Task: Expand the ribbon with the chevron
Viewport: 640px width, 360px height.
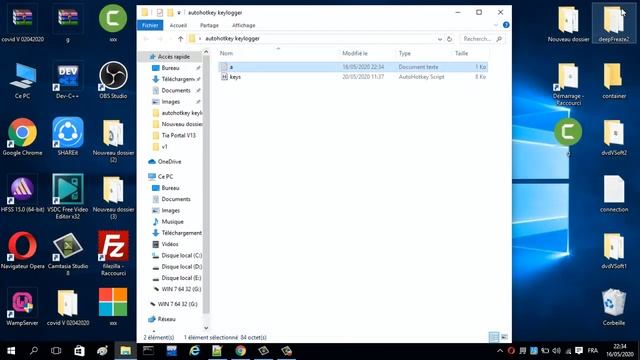Action: pyautogui.click(x=496, y=25)
